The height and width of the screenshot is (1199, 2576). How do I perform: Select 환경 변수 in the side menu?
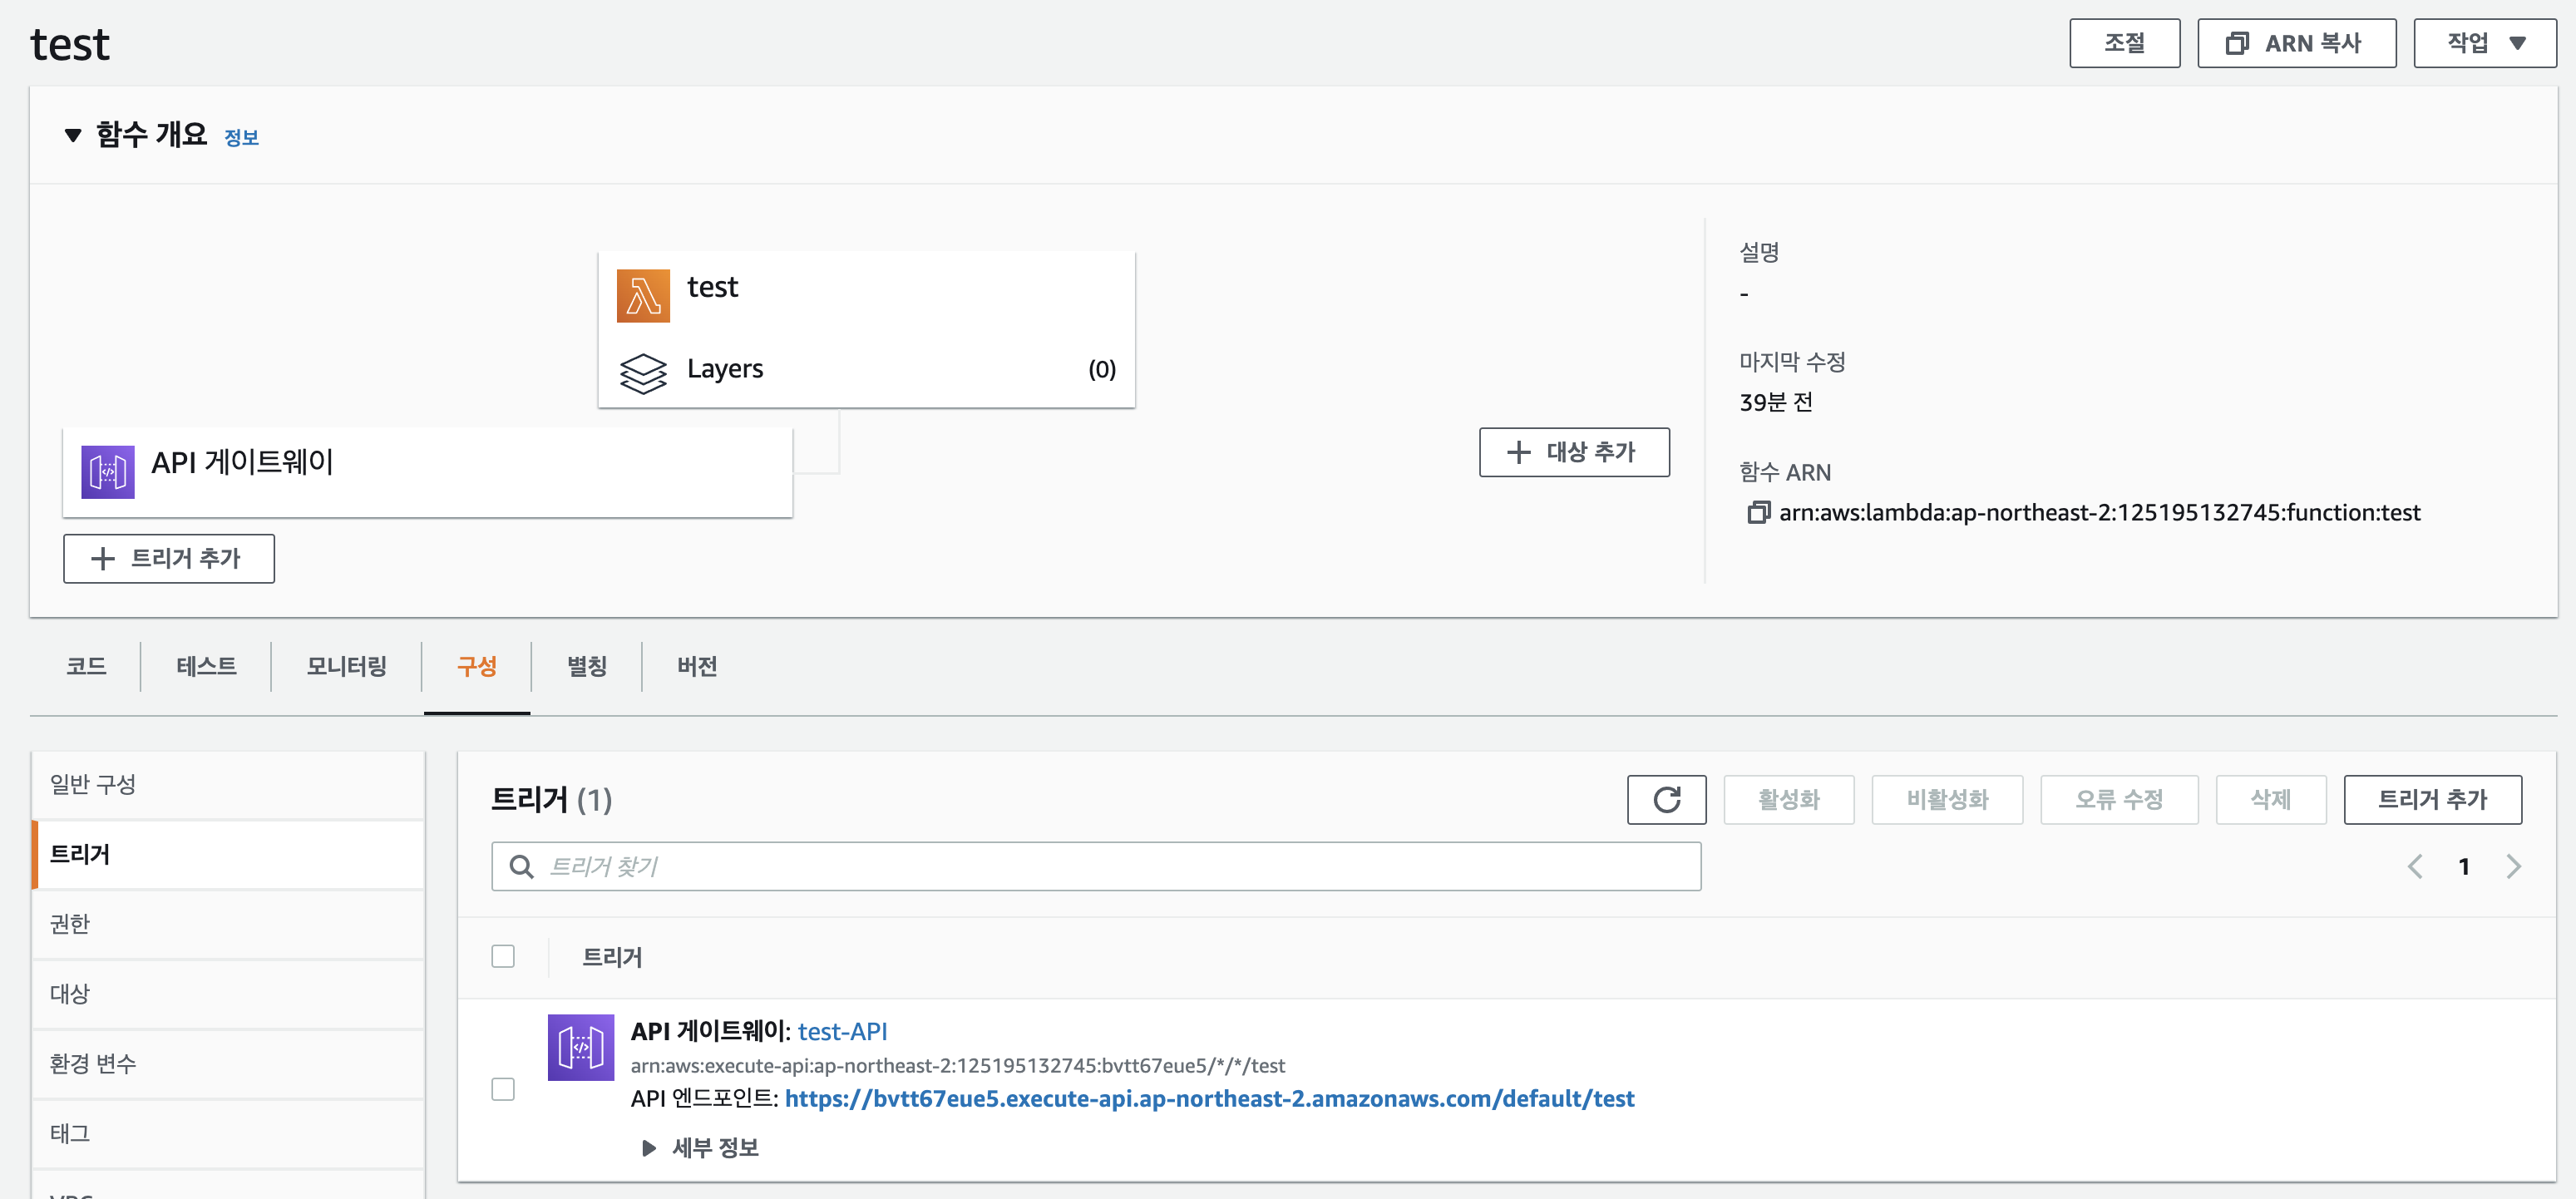(x=93, y=1063)
